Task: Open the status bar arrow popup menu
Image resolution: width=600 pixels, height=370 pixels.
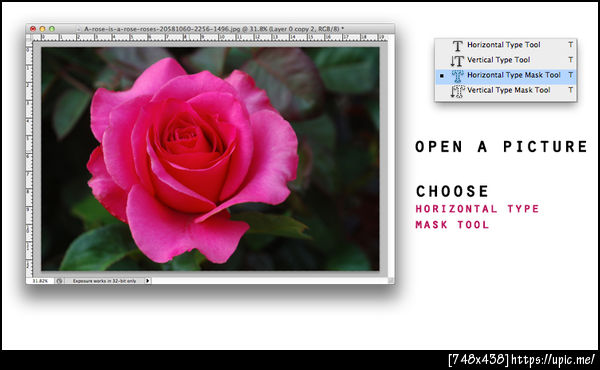Action: (148, 281)
